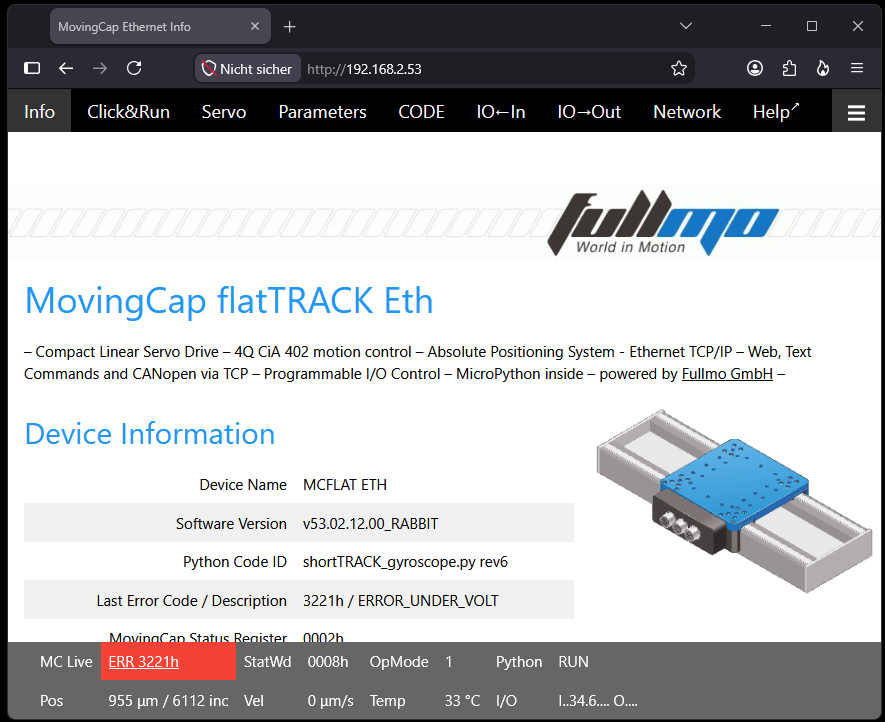Viewport: 885px width, 722px height.
Task: Click the forward navigation arrow
Action: (x=100, y=68)
